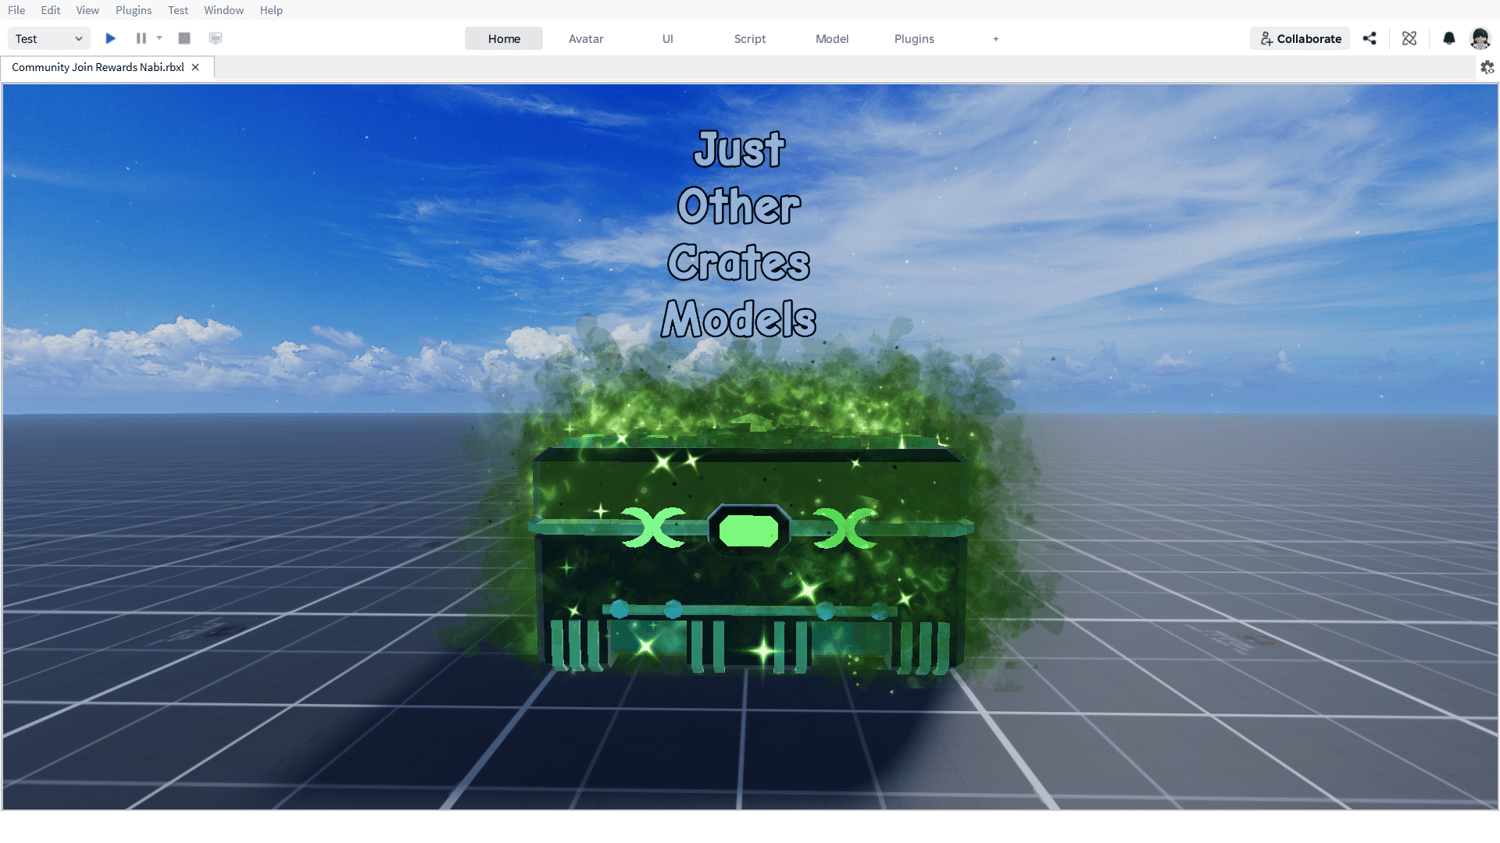Open the user avatar profile
The width and height of the screenshot is (1500, 843).
[1480, 38]
